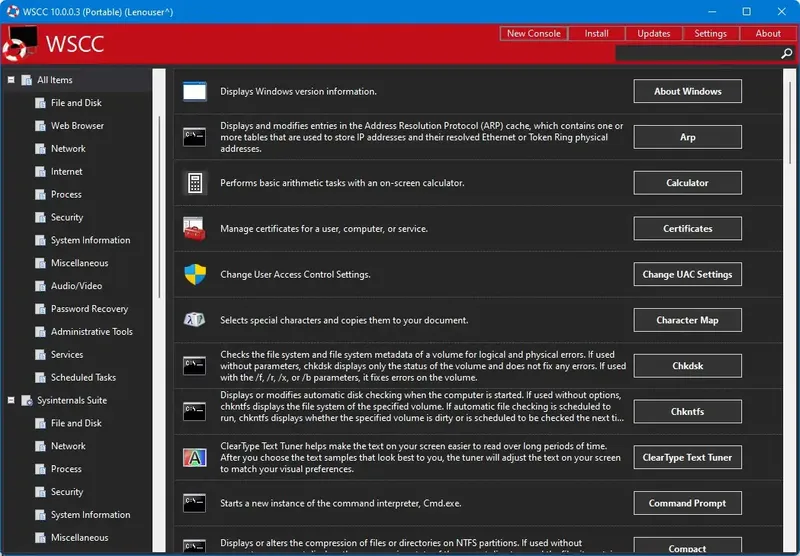Click the main list vertical scrollbar
Image resolution: width=800 pixels, height=556 pixels.
coord(790,122)
